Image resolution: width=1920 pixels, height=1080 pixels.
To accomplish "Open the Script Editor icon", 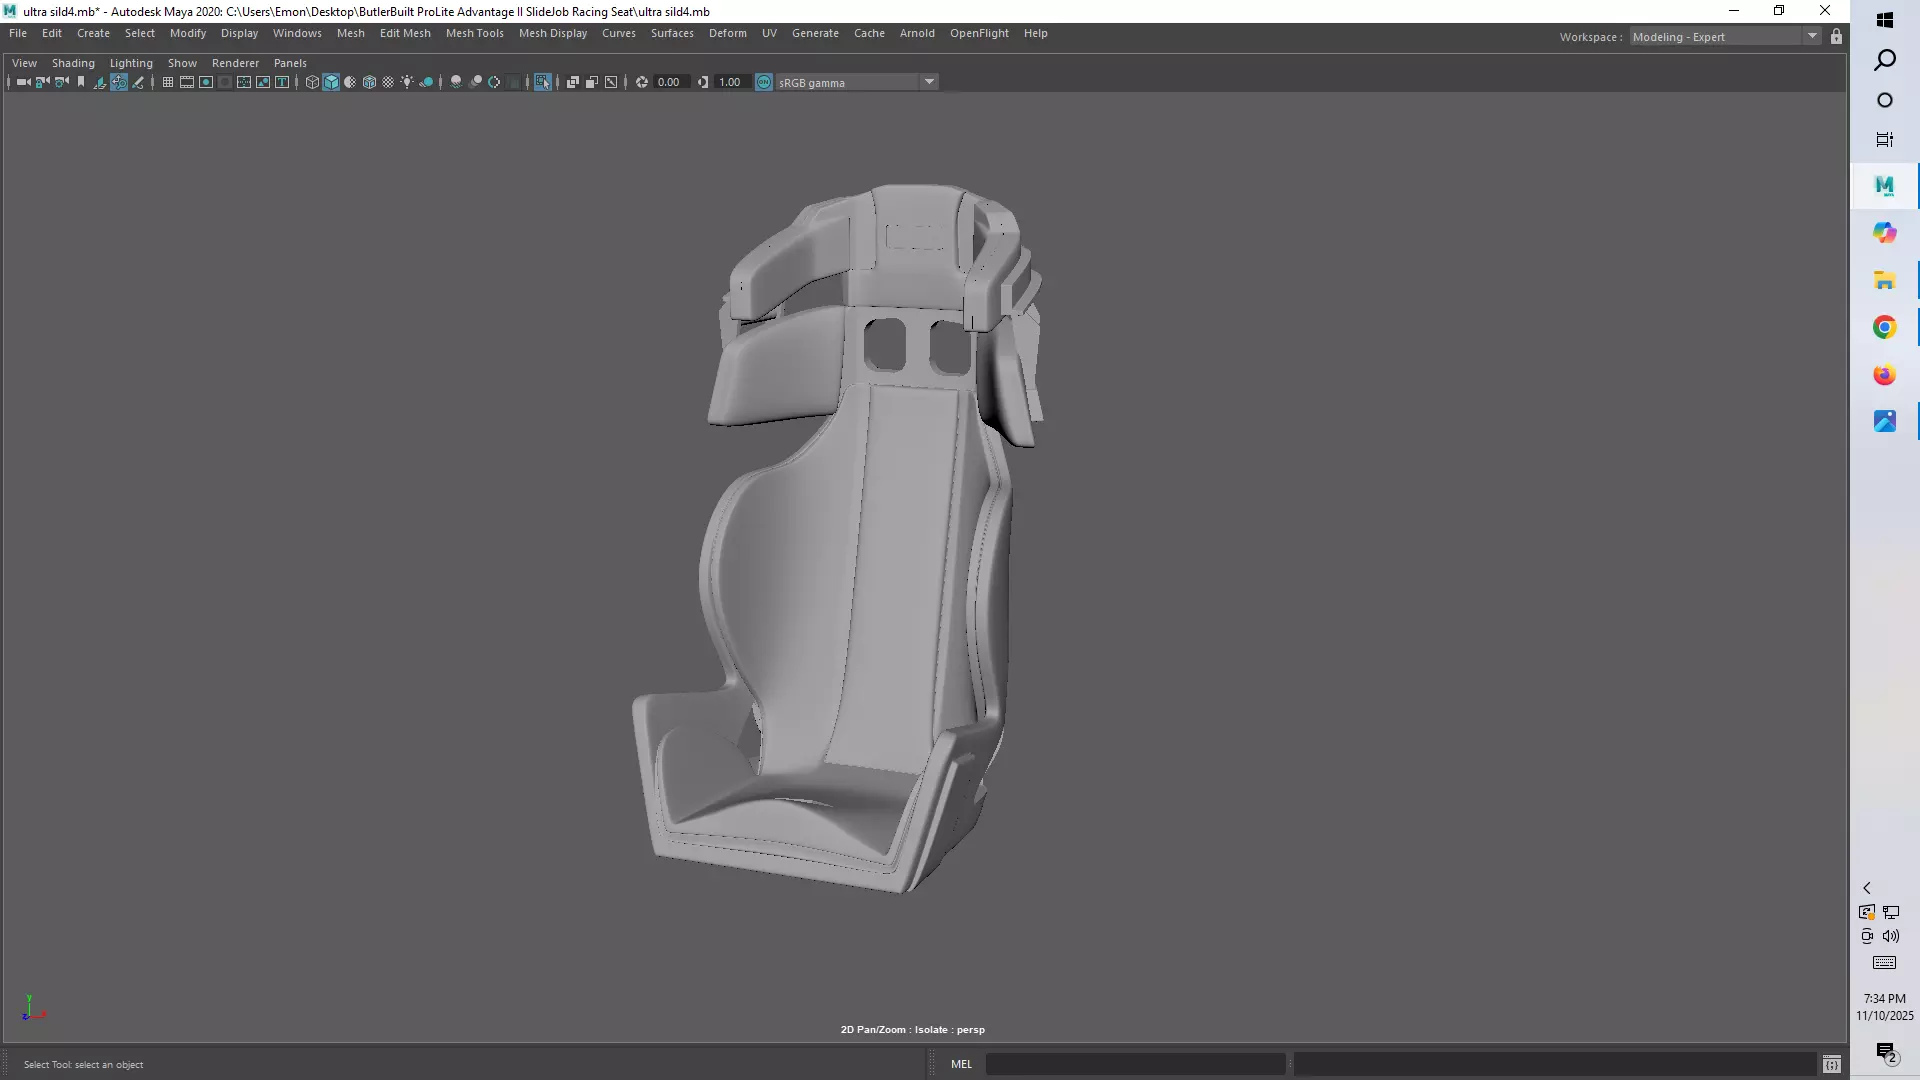I will pos(1831,1064).
